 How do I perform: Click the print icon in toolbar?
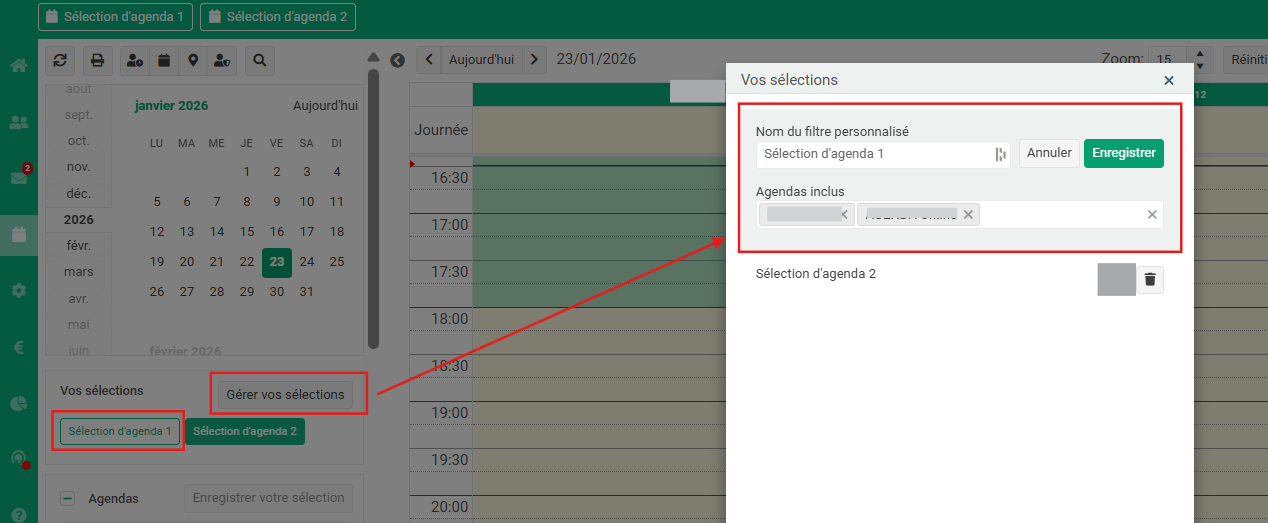pyautogui.click(x=97, y=61)
